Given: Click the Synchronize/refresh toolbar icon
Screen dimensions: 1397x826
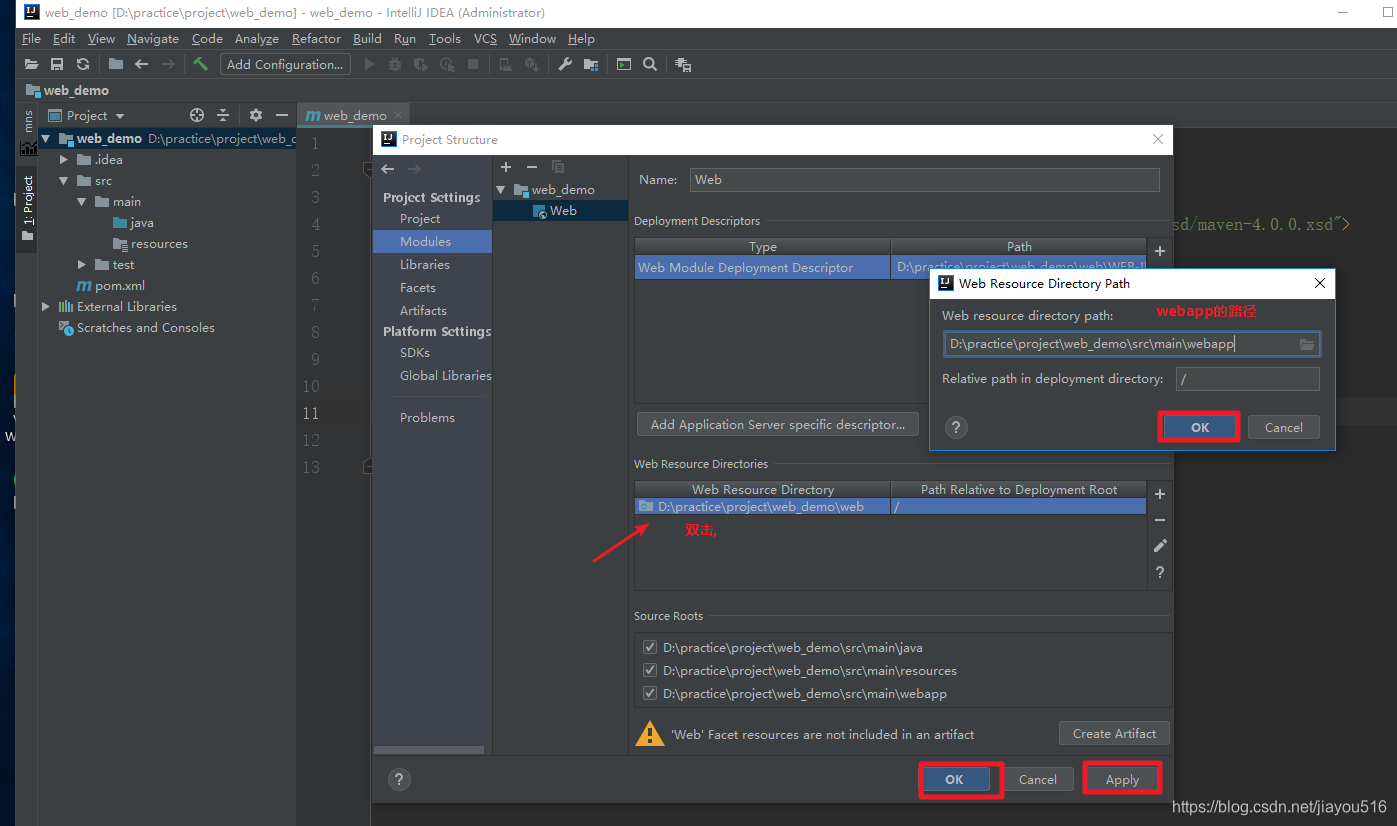Looking at the screenshot, I should (83, 64).
